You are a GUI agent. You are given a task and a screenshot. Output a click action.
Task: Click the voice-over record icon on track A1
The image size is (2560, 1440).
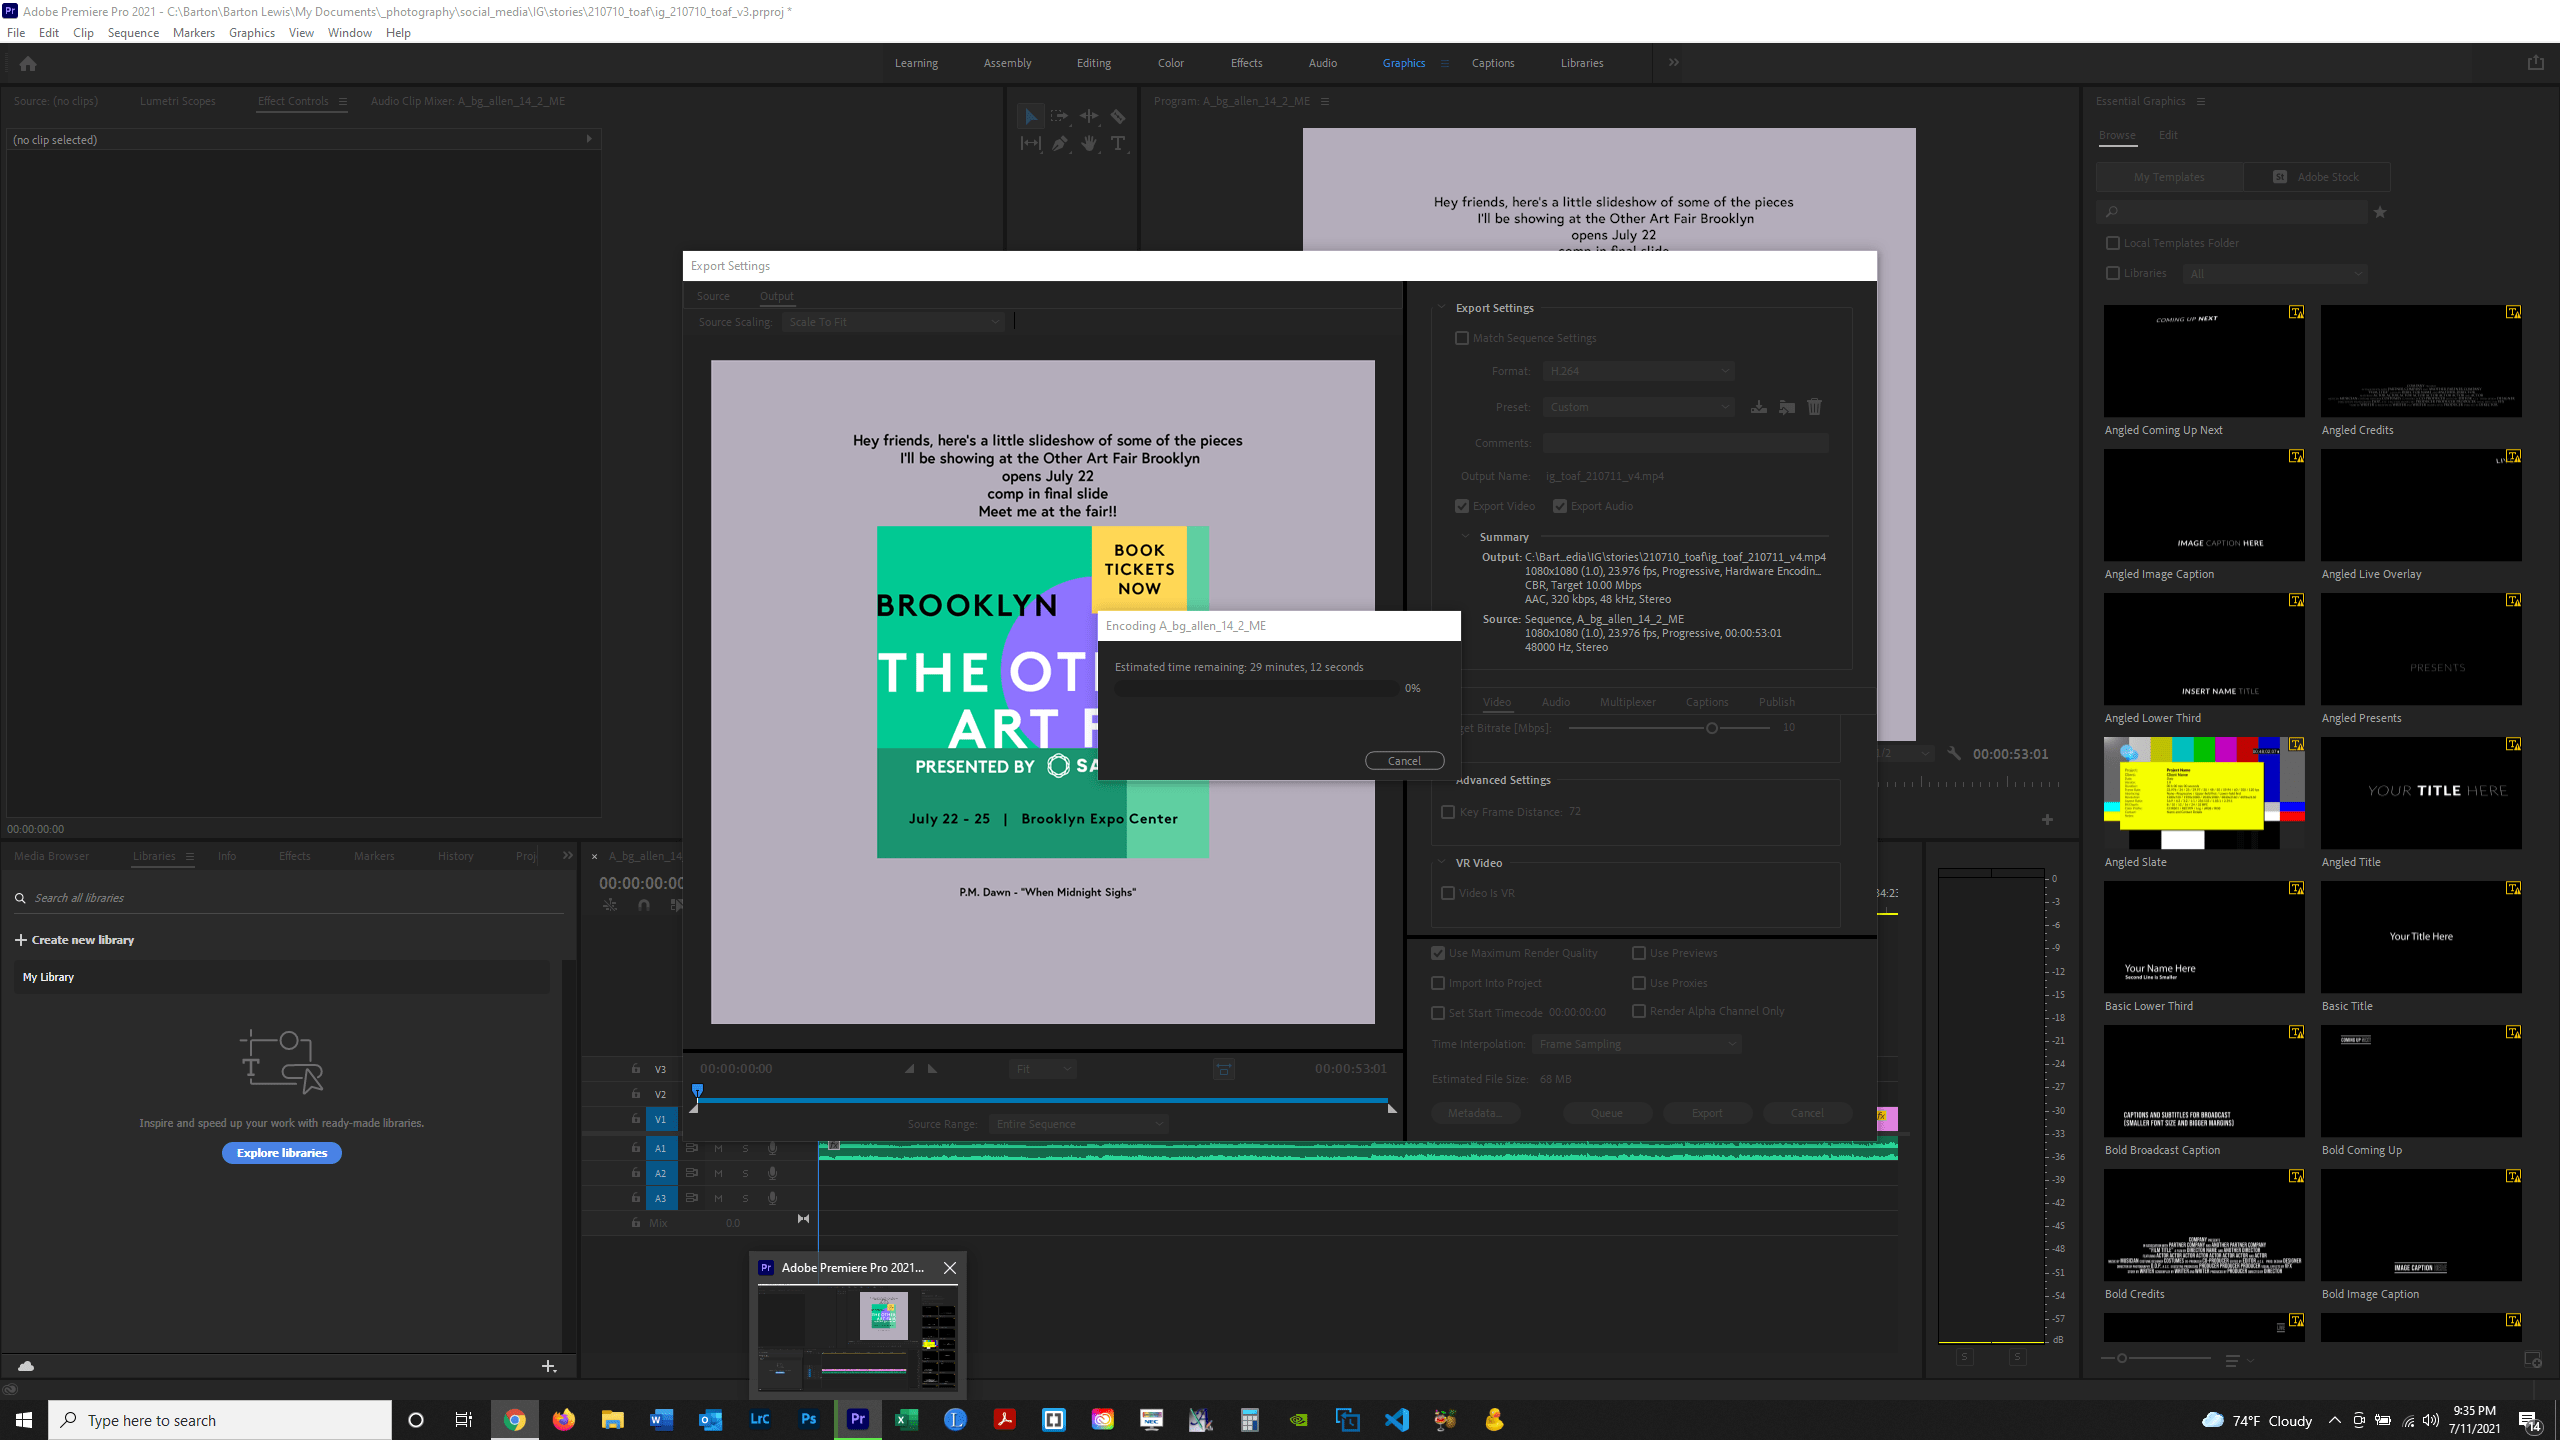tap(773, 1148)
